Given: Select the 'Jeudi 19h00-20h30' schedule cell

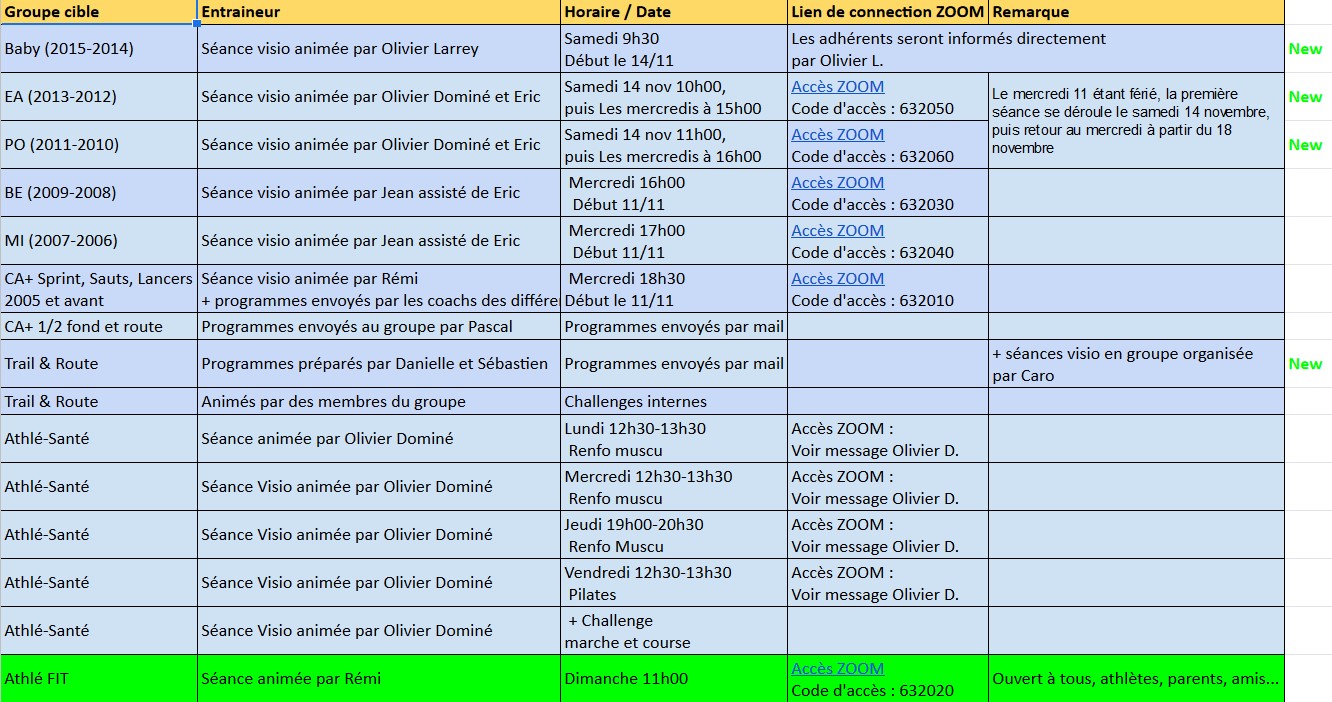Looking at the screenshot, I should (x=674, y=535).
